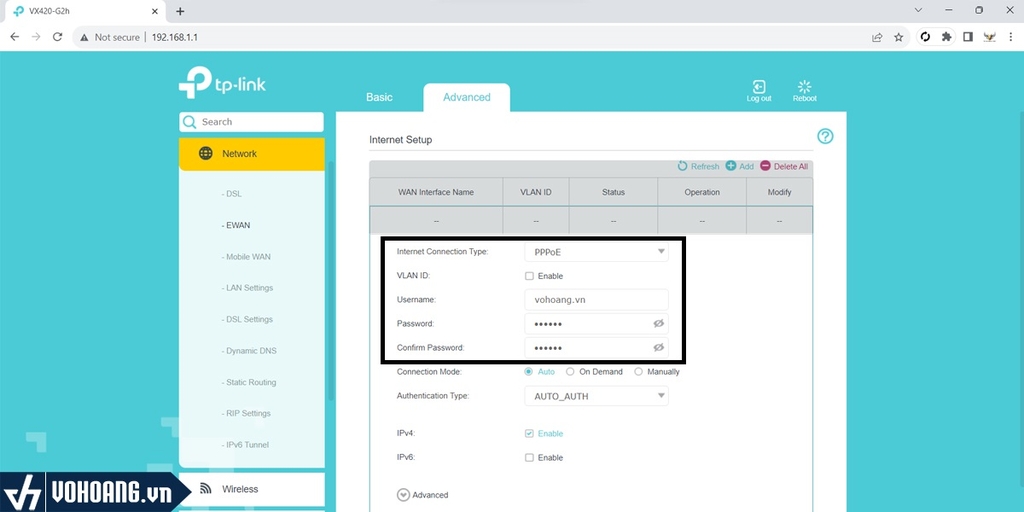Click the Delete All minus icon

click(765, 167)
